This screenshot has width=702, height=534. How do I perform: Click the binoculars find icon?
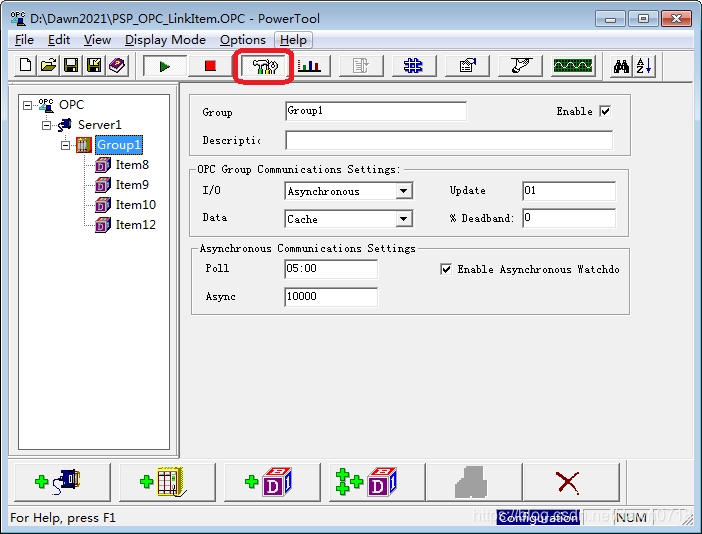click(x=621, y=66)
